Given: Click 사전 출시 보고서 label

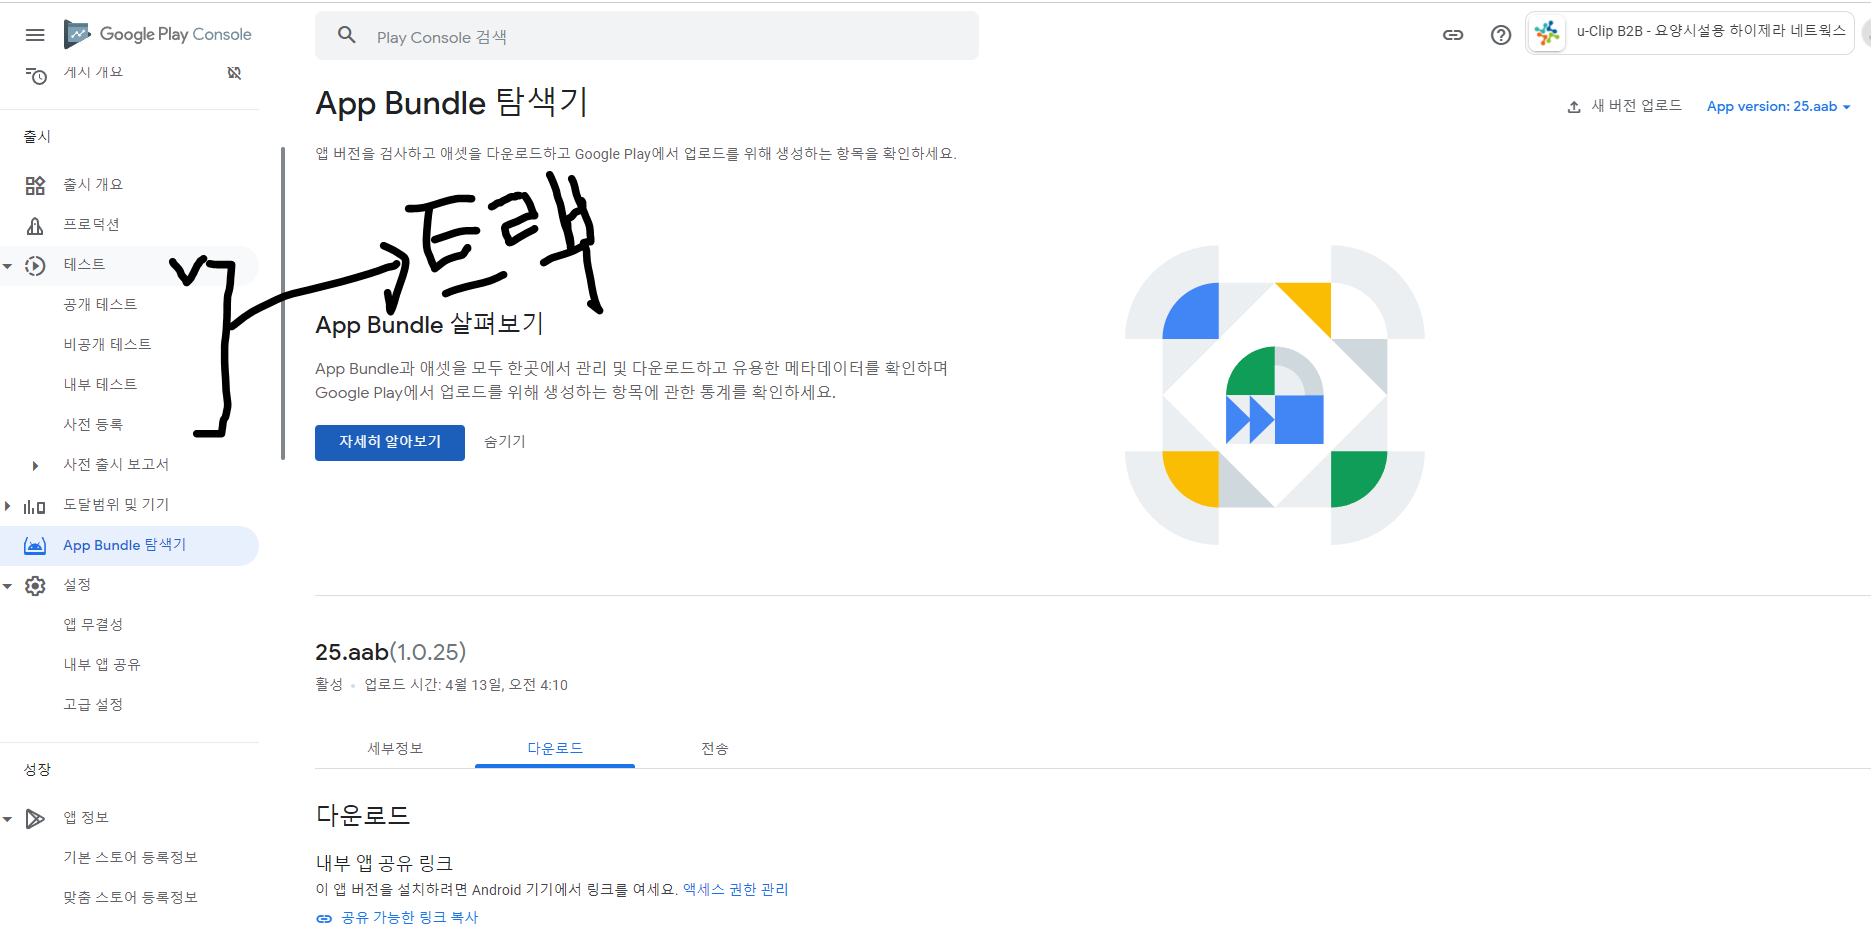Looking at the screenshot, I should pyautogui.click(x=116, y=465).
